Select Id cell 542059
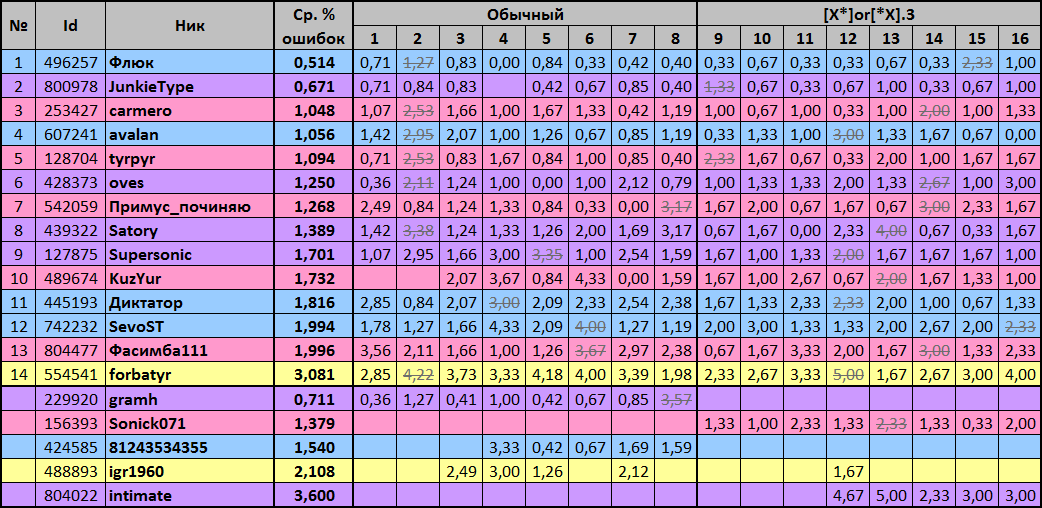1042x508 pixels. 70,207
